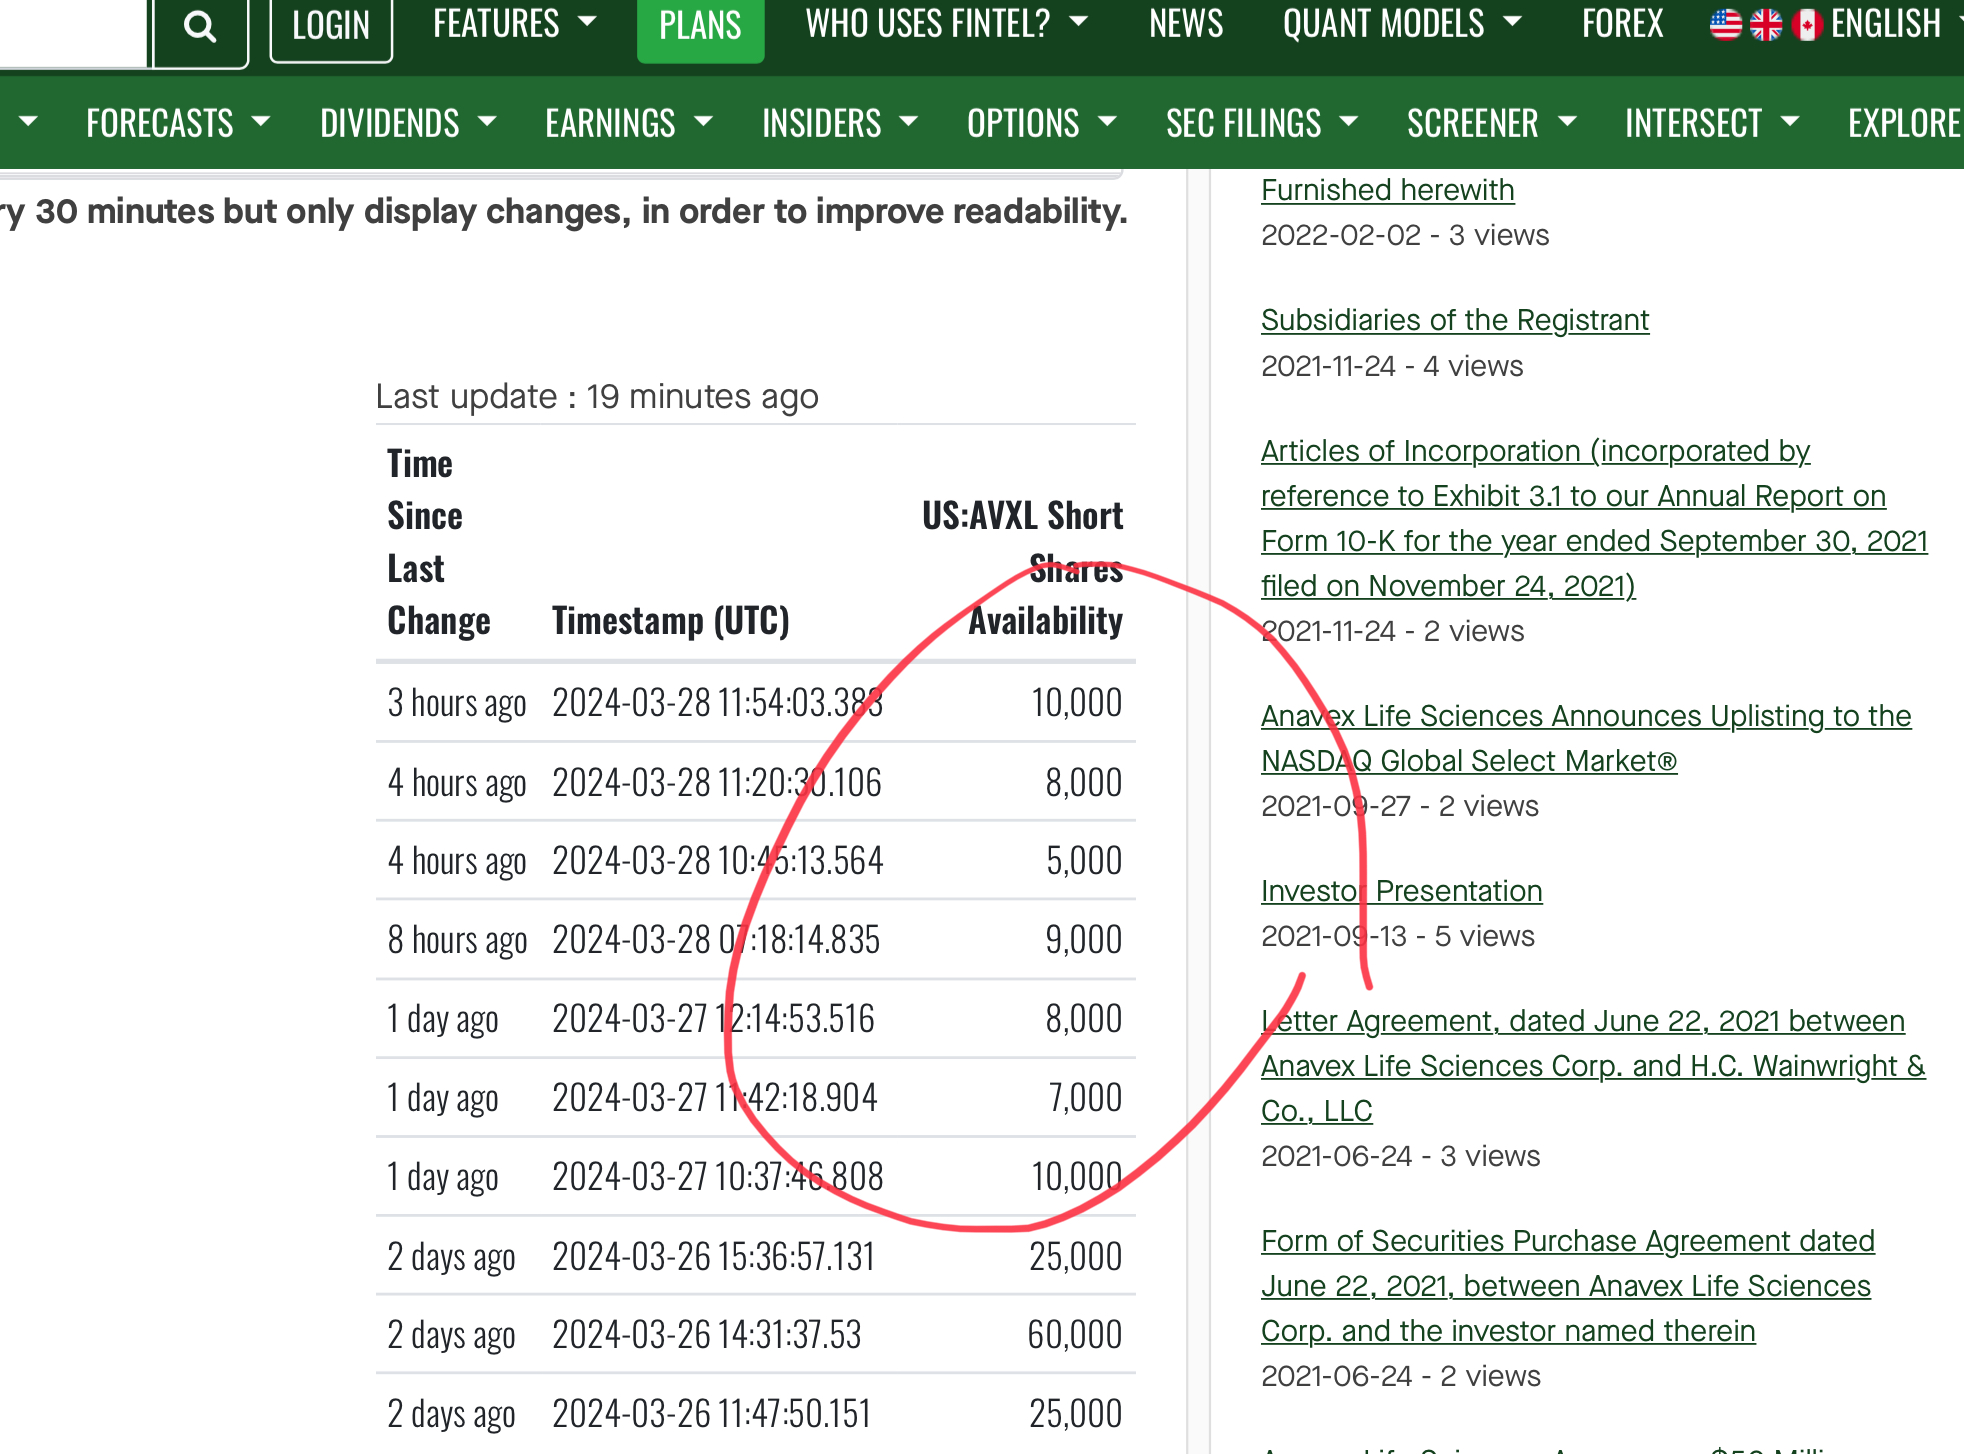Expand the FEATURES dropdown menu
The image size is (1964, 1454).
pyautogui.click(x=514, y=24)
